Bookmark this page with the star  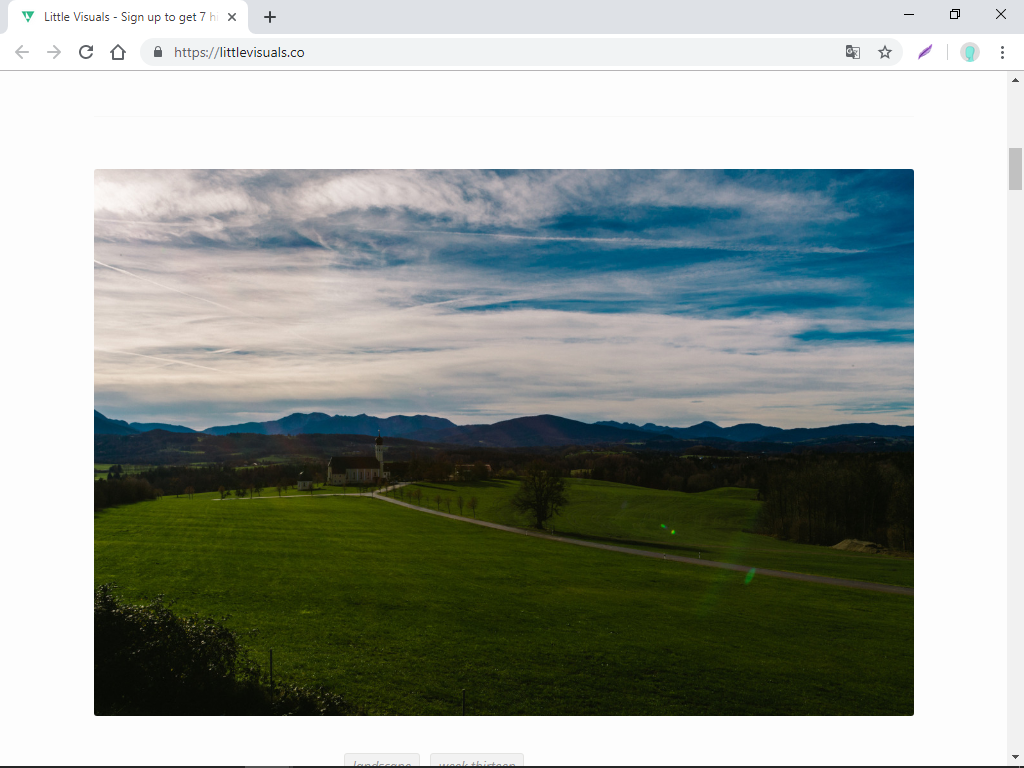click(884, 52)
